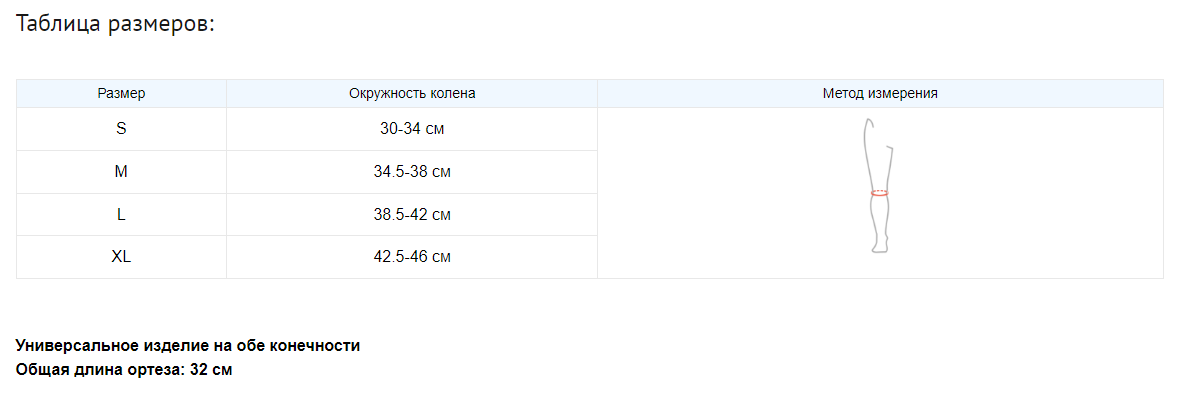Click the Окружность колена column header
This screenshot has height=406, width=1184.
click(412, 94)
